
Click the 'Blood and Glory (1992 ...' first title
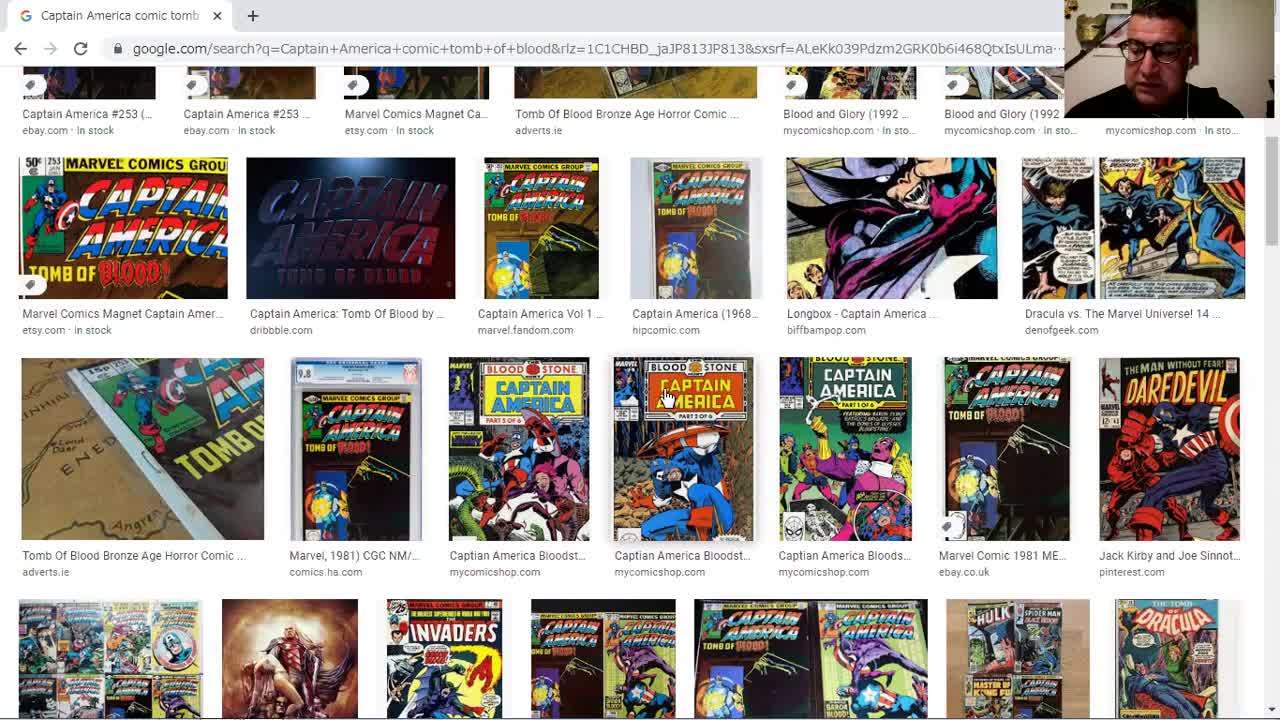[846, 114]
